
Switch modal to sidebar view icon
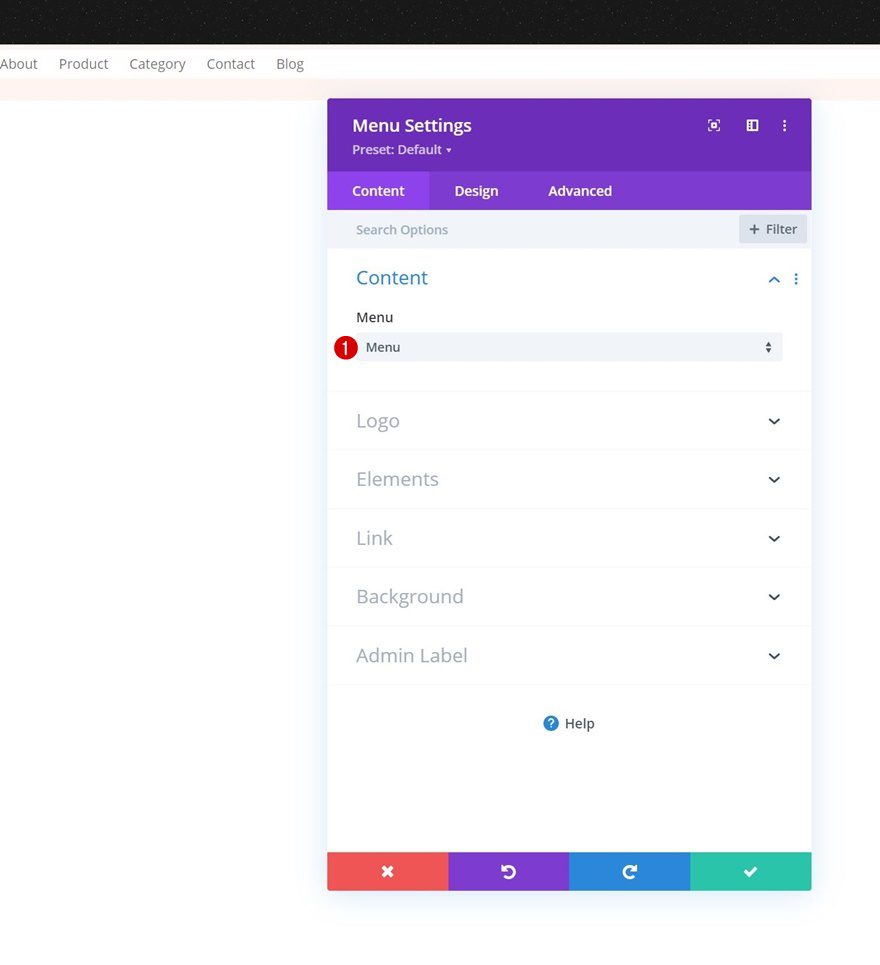751,125
